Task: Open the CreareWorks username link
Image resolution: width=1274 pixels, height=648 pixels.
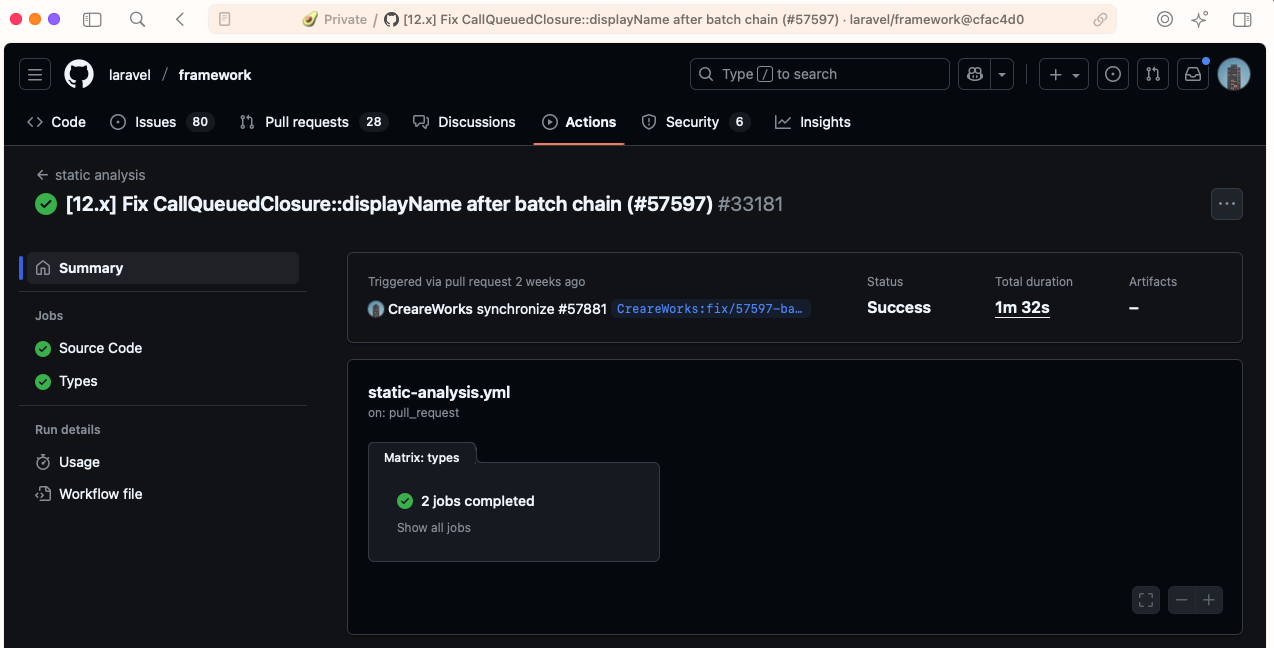Action: point(430,309)
